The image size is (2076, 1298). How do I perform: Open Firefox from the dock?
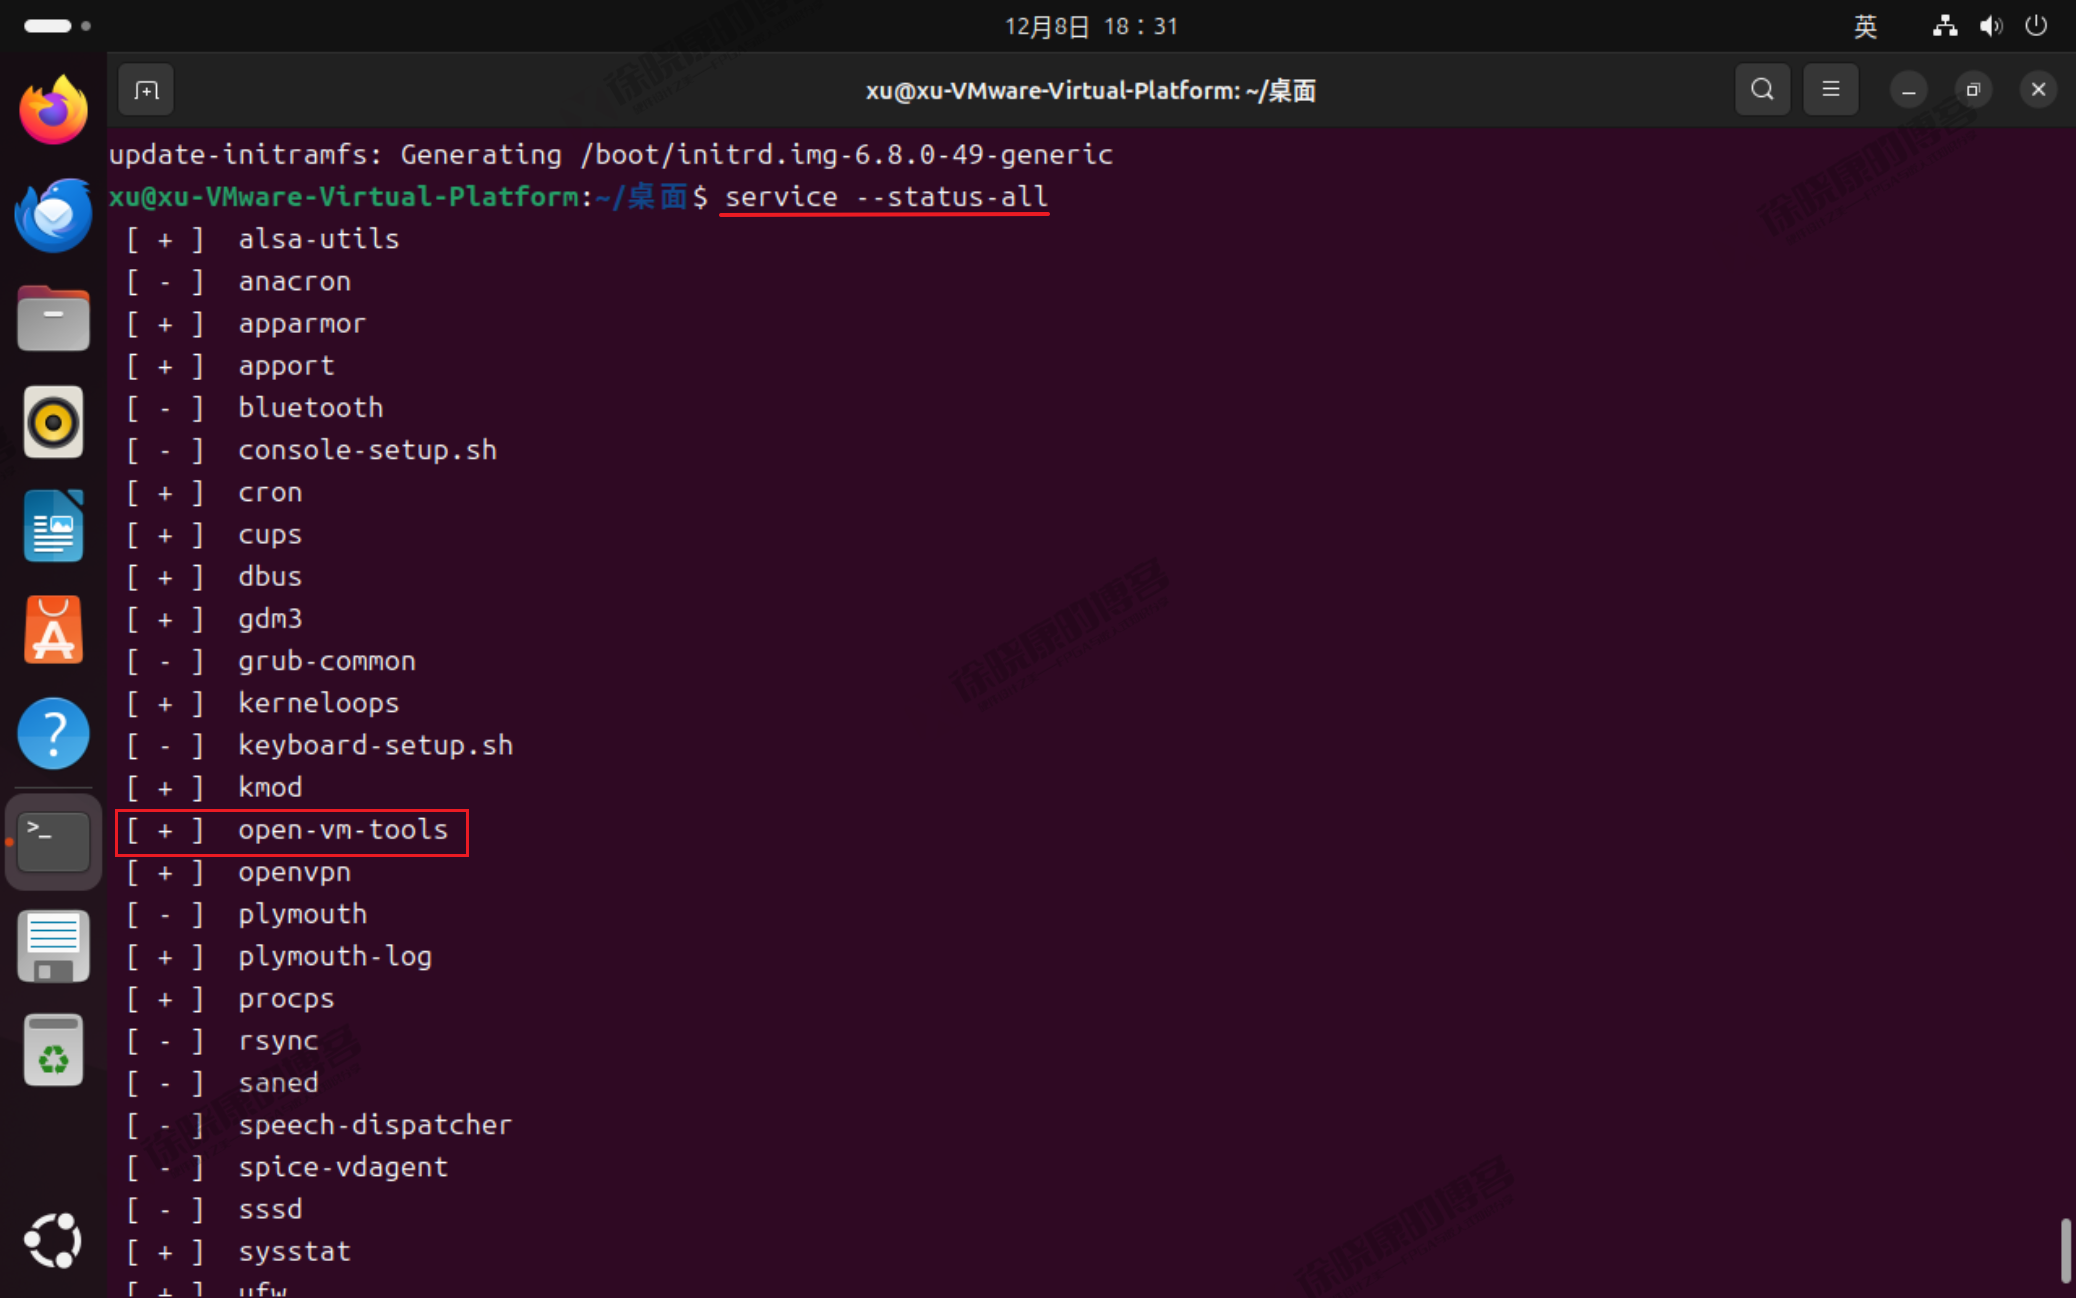point(53,109)
